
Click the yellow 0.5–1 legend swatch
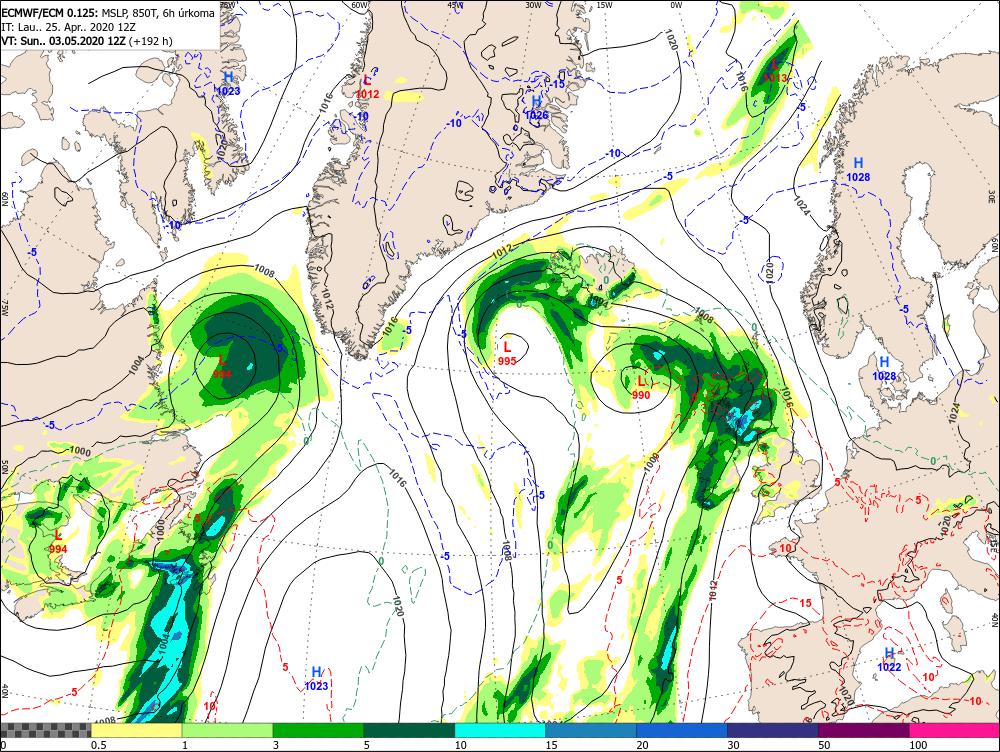(136, 730)
